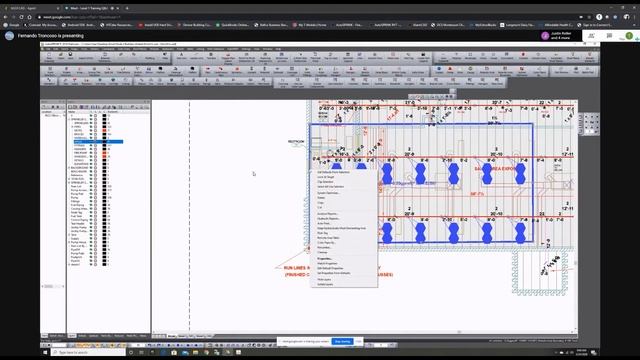Choose Match Properties menu entry
This screenshot has width=640, height=360.
[327, 264]
